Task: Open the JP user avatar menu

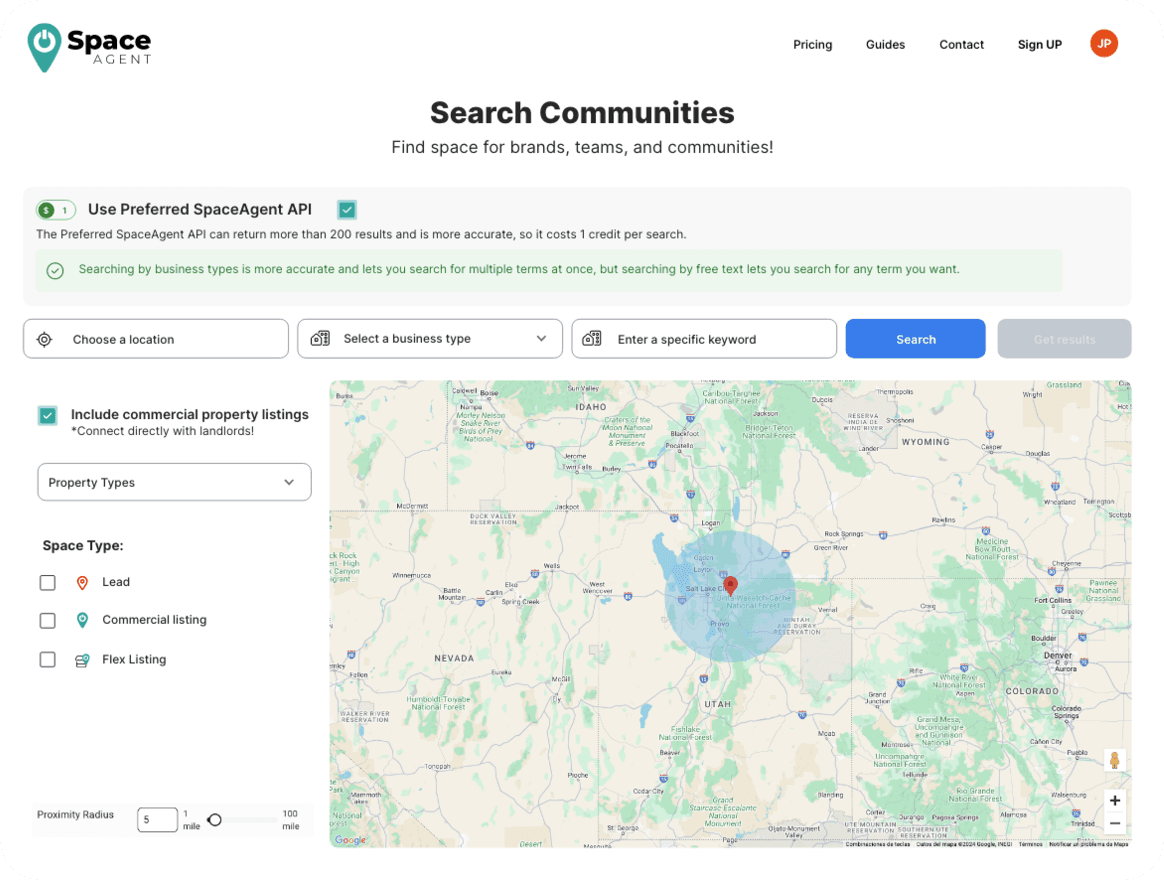Action: [1103, 43]
